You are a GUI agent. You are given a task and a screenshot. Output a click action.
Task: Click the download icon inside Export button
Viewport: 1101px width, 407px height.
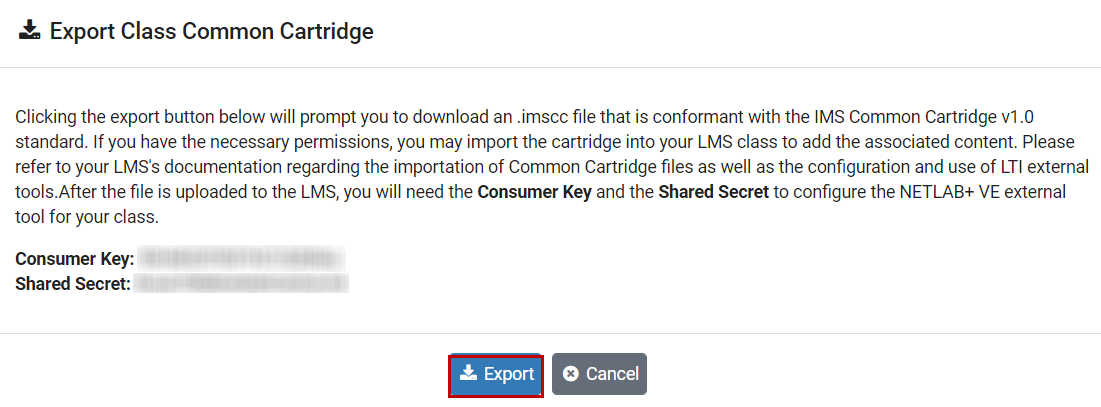[x=468, y=373]
